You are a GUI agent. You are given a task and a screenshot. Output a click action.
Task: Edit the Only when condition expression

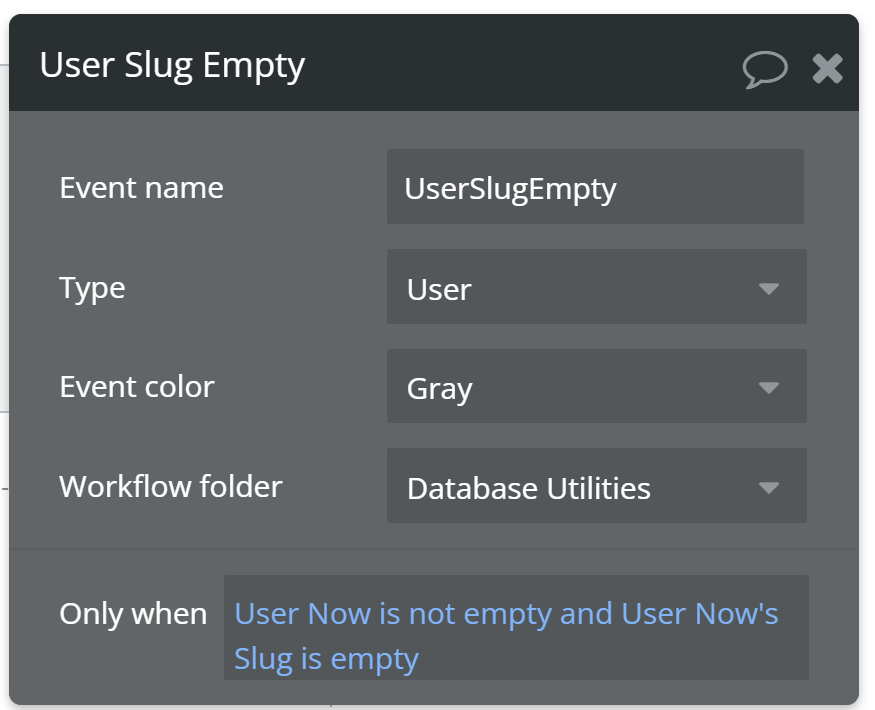[515, 635]
